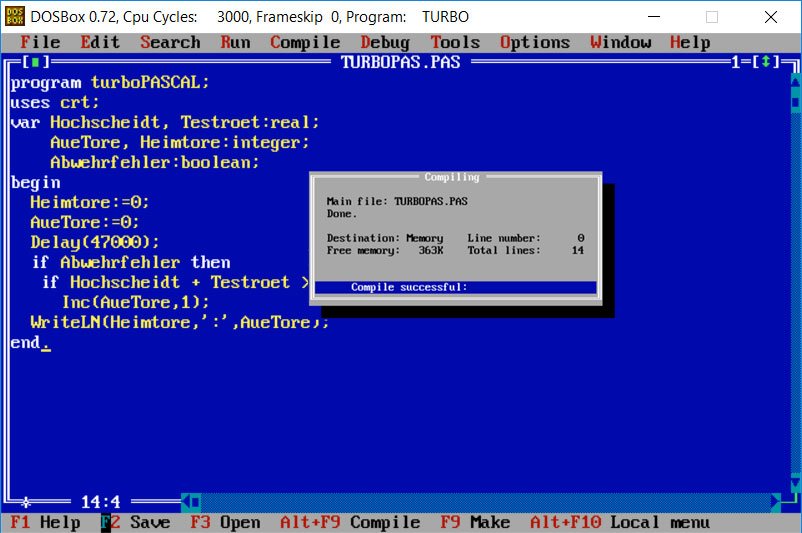The image size is (802, 533).
Task: Open the Compile menu
Action: (305, 42)
